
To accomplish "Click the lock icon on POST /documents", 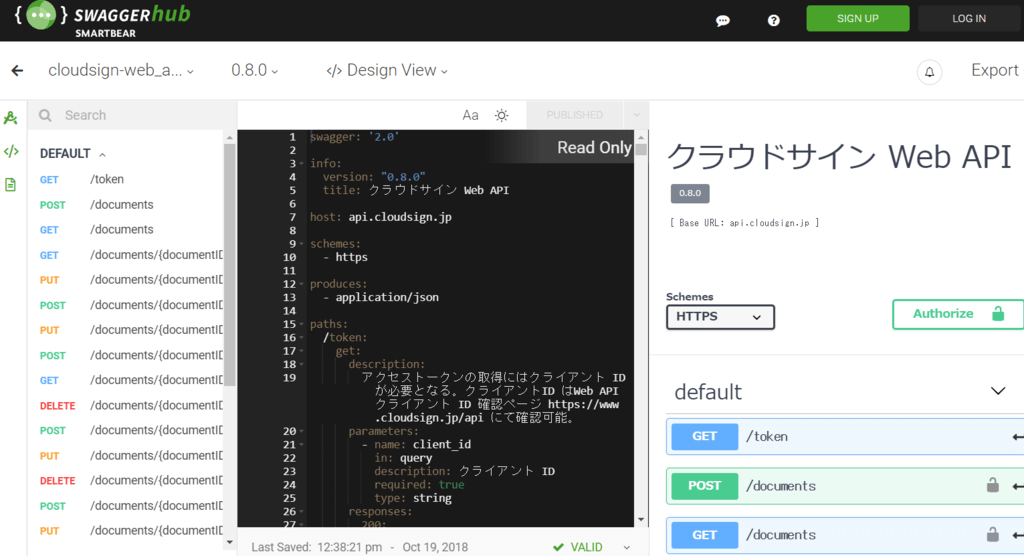I will pyautogui.click(x=993, y=485).
